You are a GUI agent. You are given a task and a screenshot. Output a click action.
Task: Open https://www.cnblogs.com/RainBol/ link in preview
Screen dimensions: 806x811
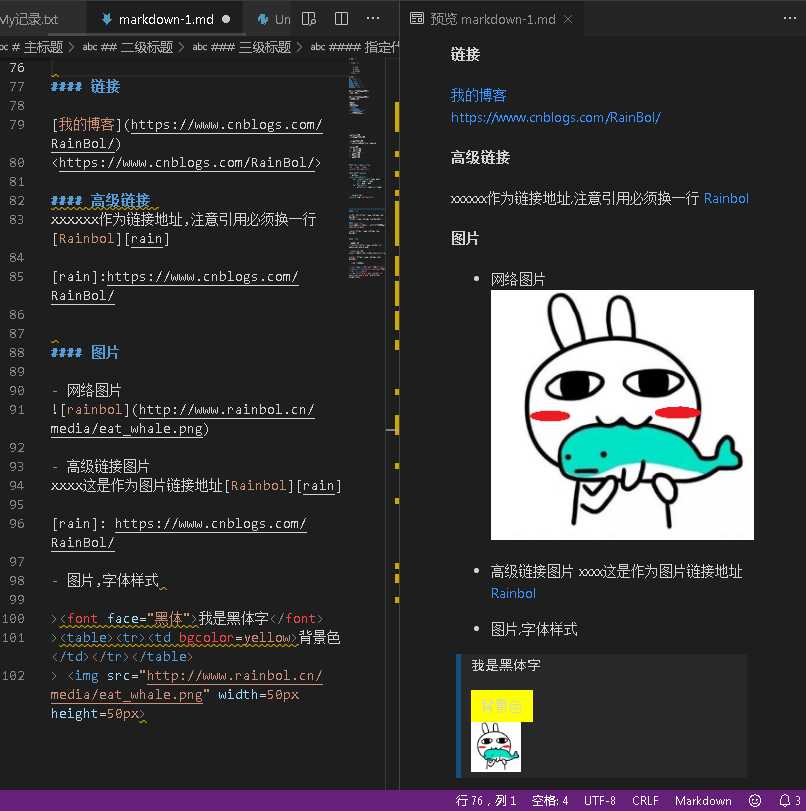click(556, 118)
